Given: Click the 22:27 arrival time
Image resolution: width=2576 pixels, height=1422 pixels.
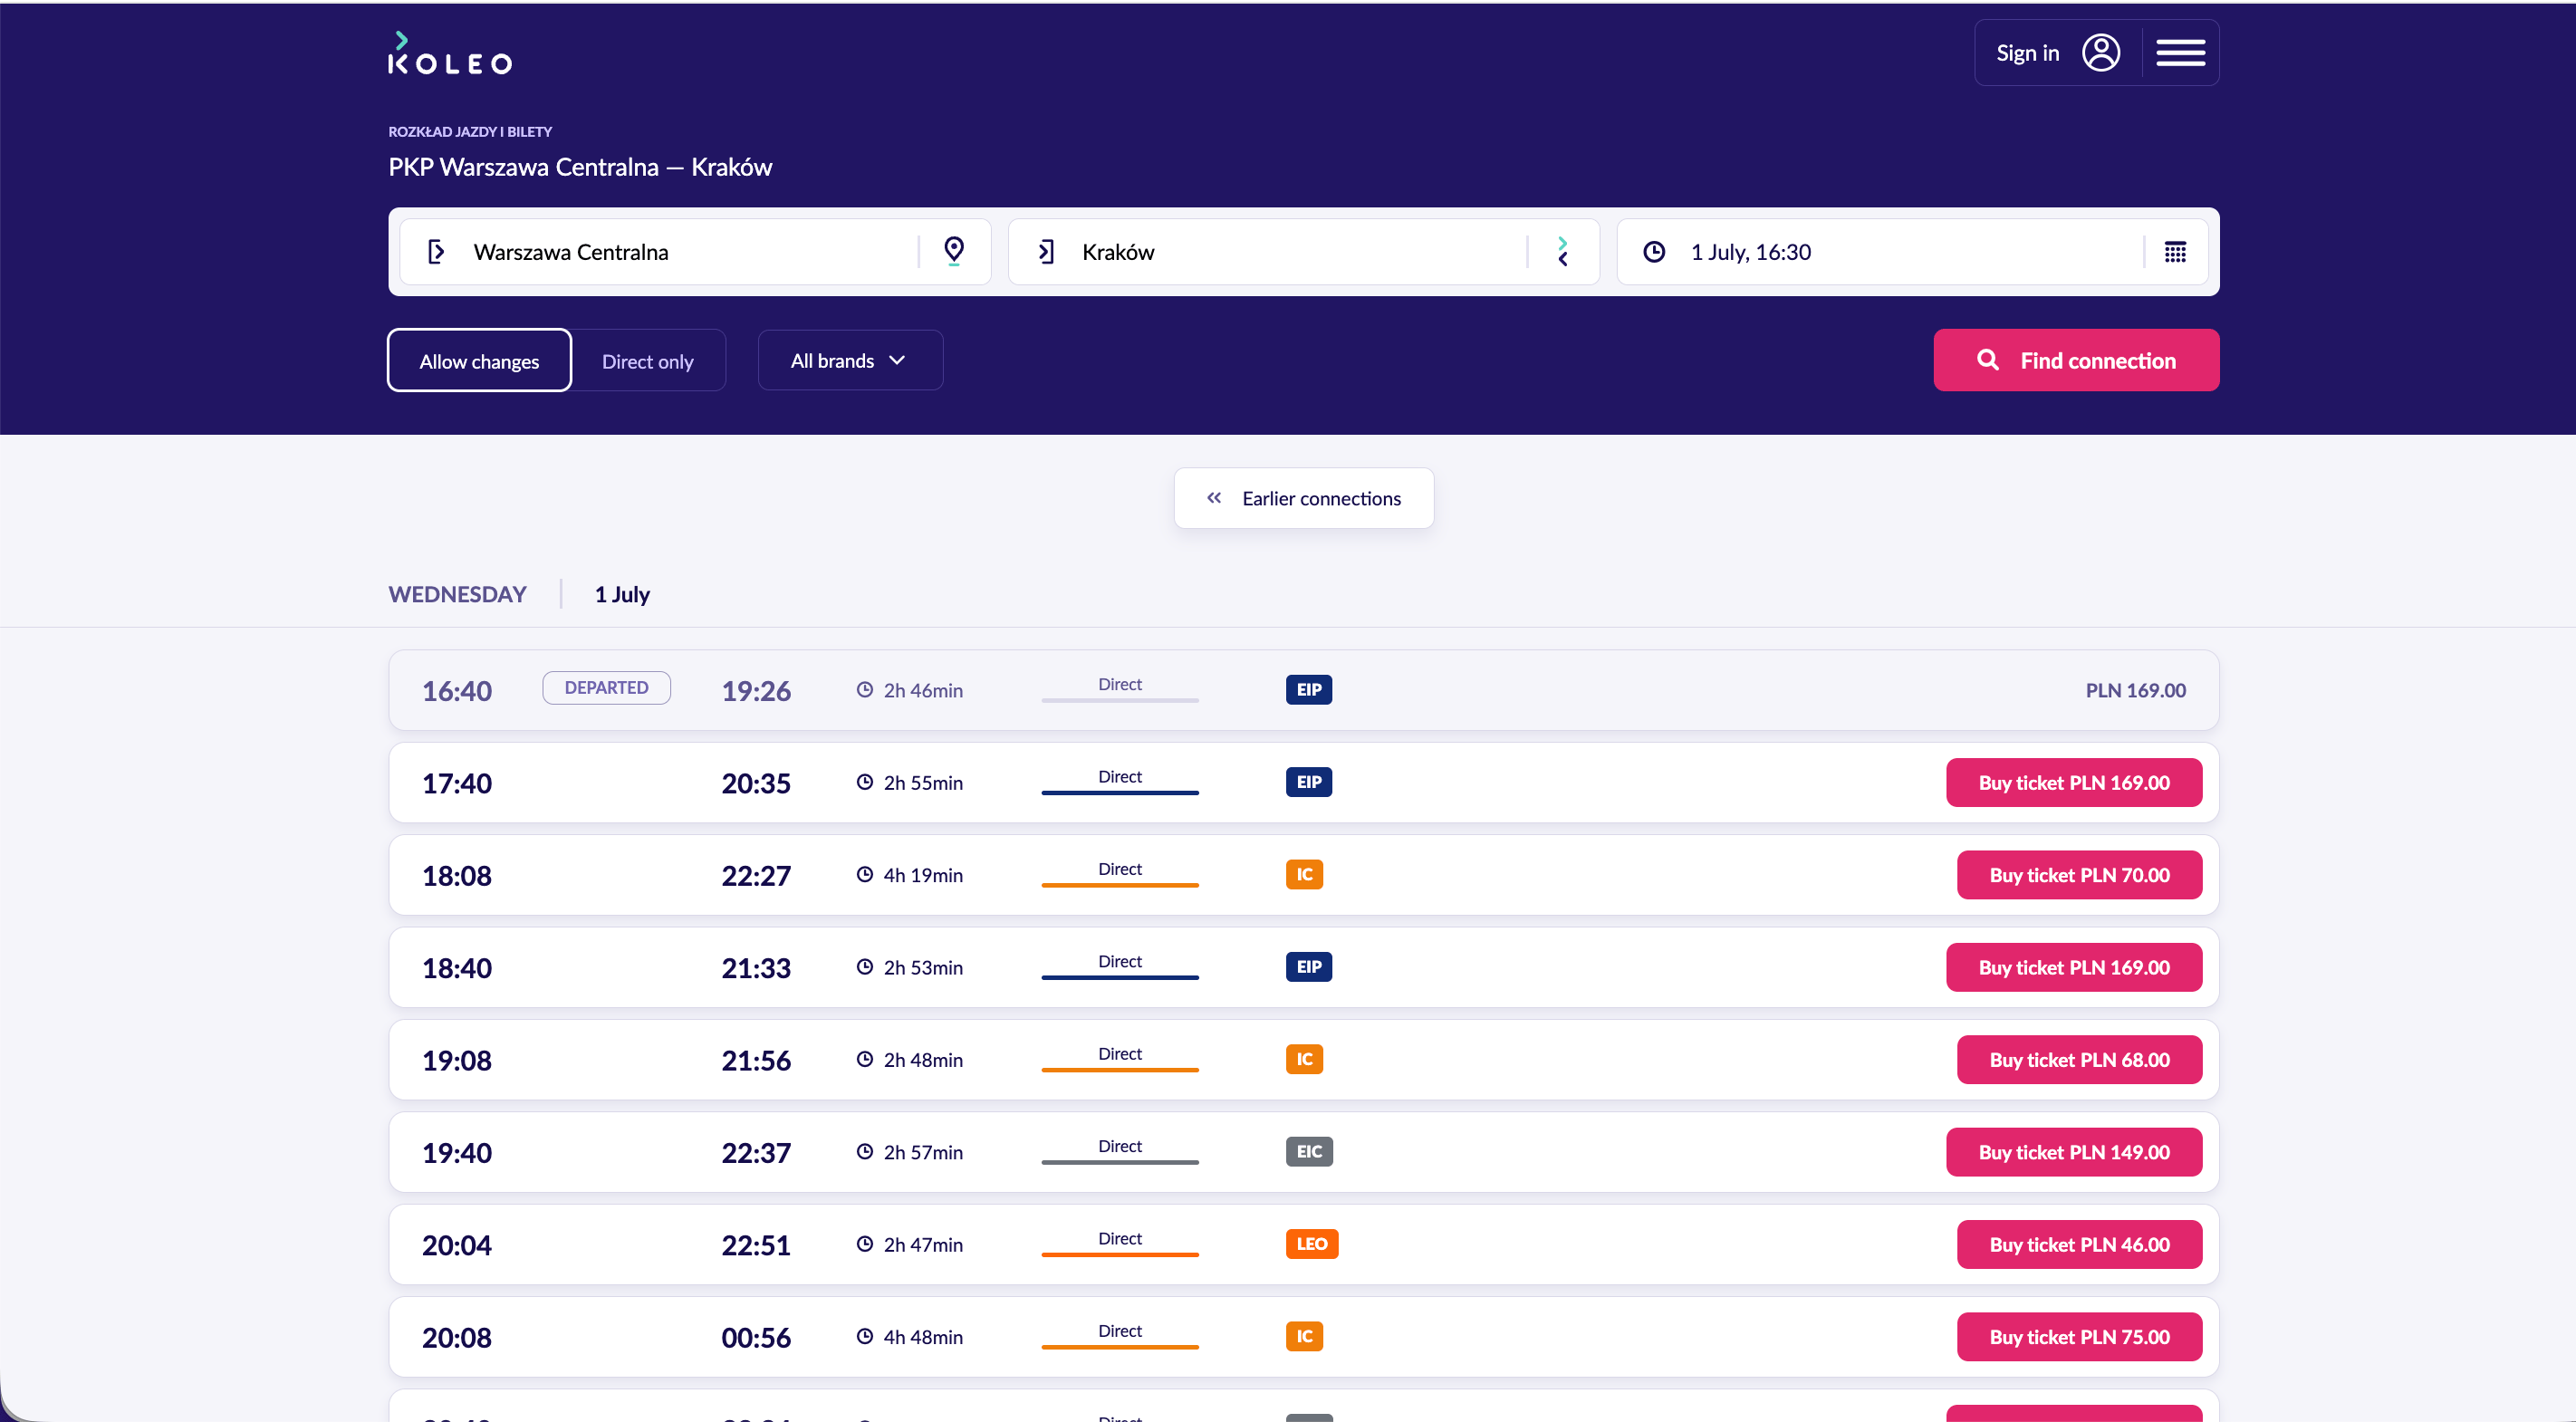Looking at the screenshot, I should [x=756, y=876].
